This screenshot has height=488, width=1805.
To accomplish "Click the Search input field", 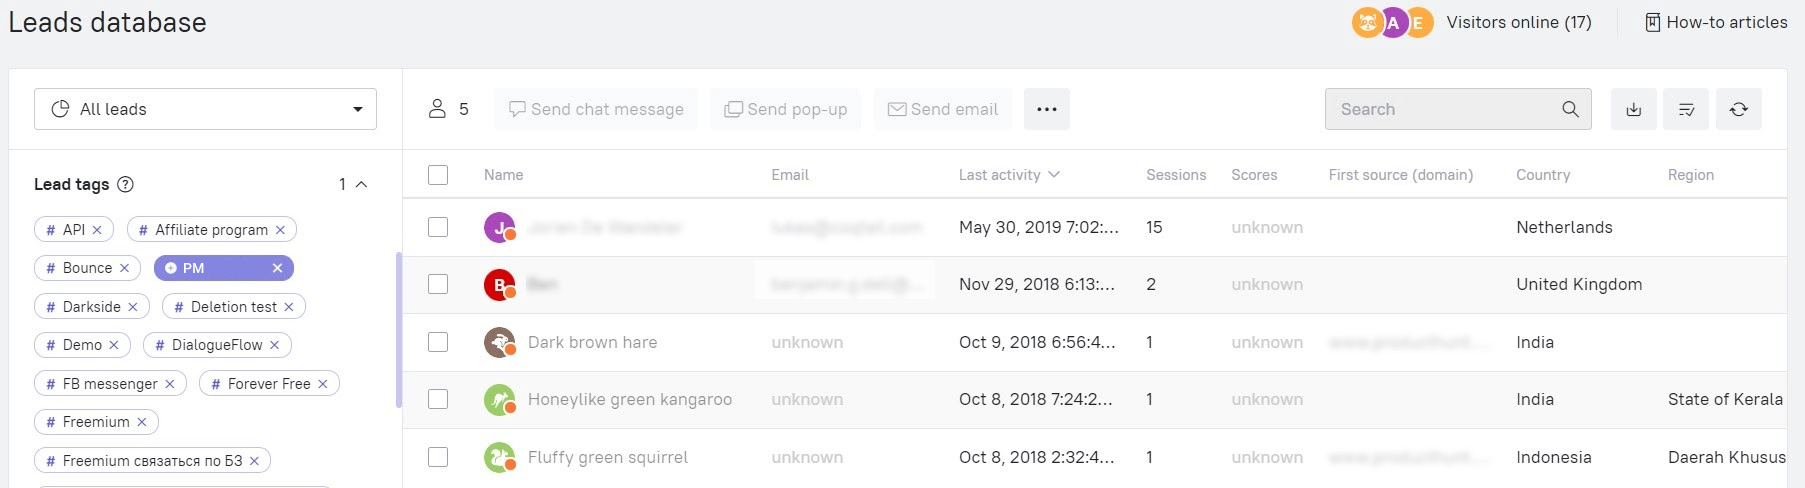I will click(x=1440, y=109).
